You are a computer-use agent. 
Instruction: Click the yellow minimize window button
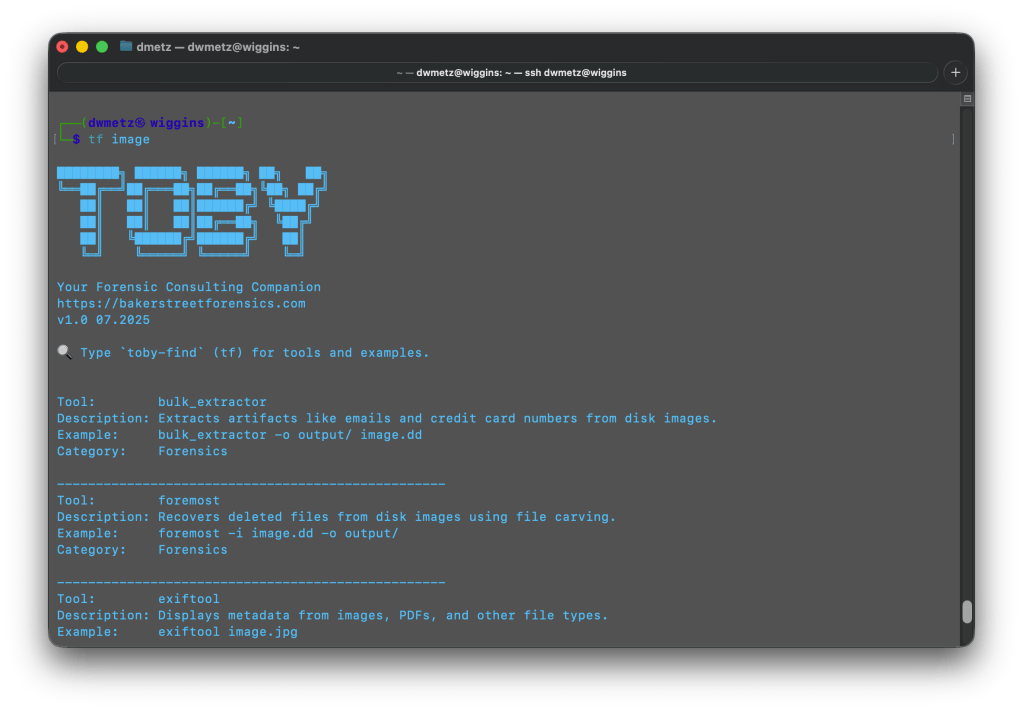[82, 46]
